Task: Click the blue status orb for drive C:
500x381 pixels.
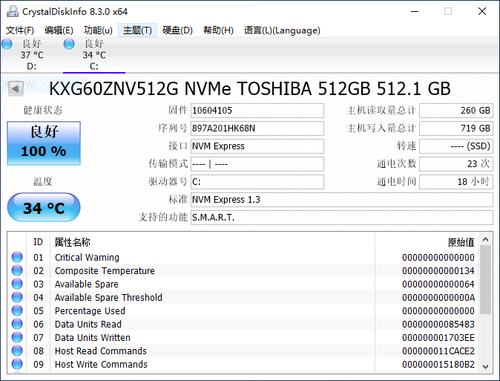Action: [69, 44]
